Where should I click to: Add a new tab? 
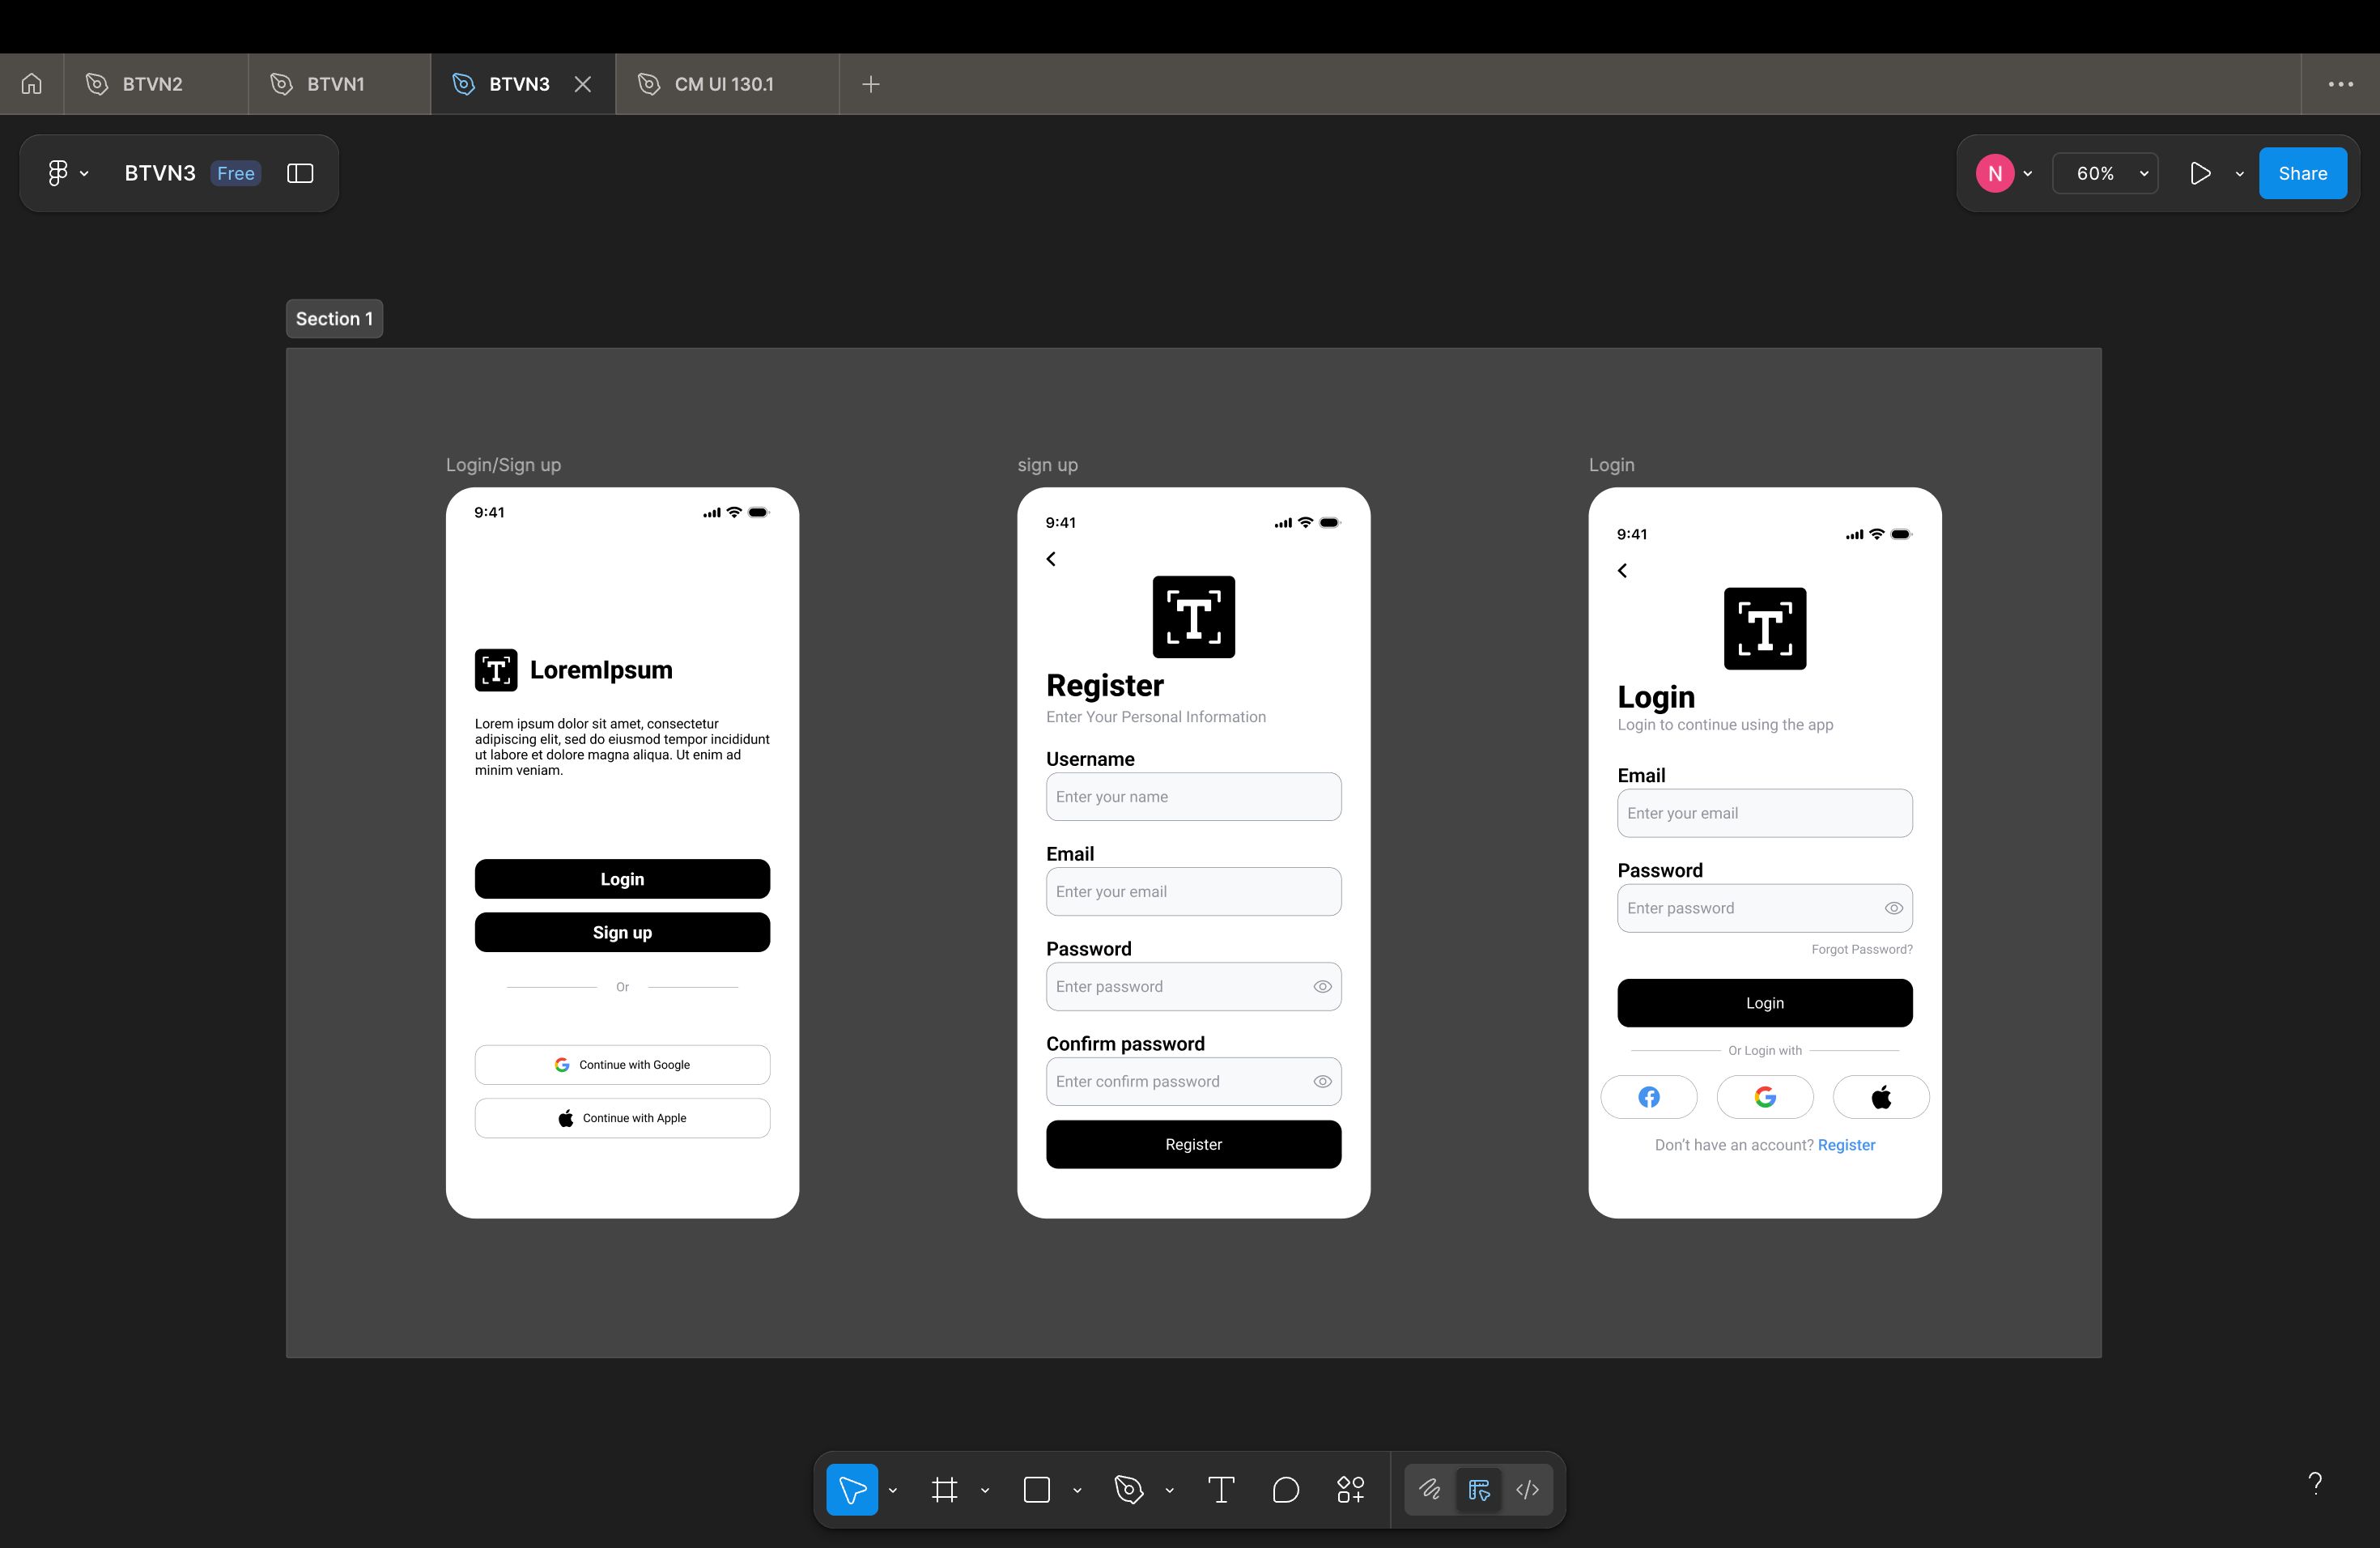pos(871,84)
